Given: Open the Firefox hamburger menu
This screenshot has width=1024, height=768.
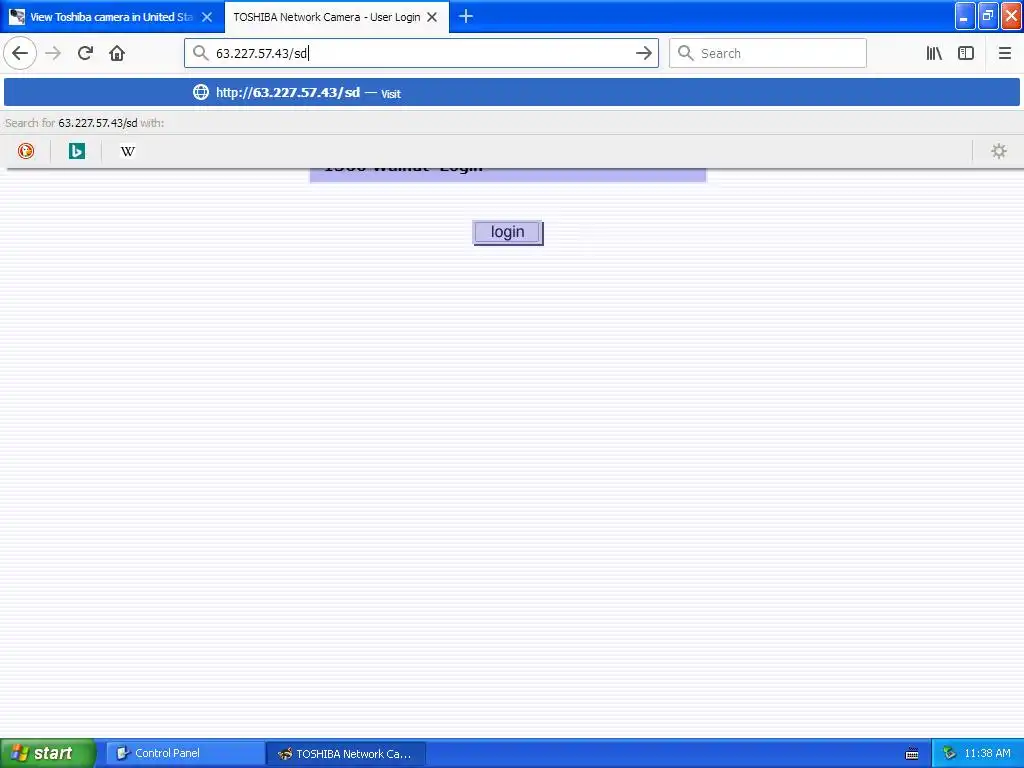Looking at the screenshot, I should pos(1004,54).
